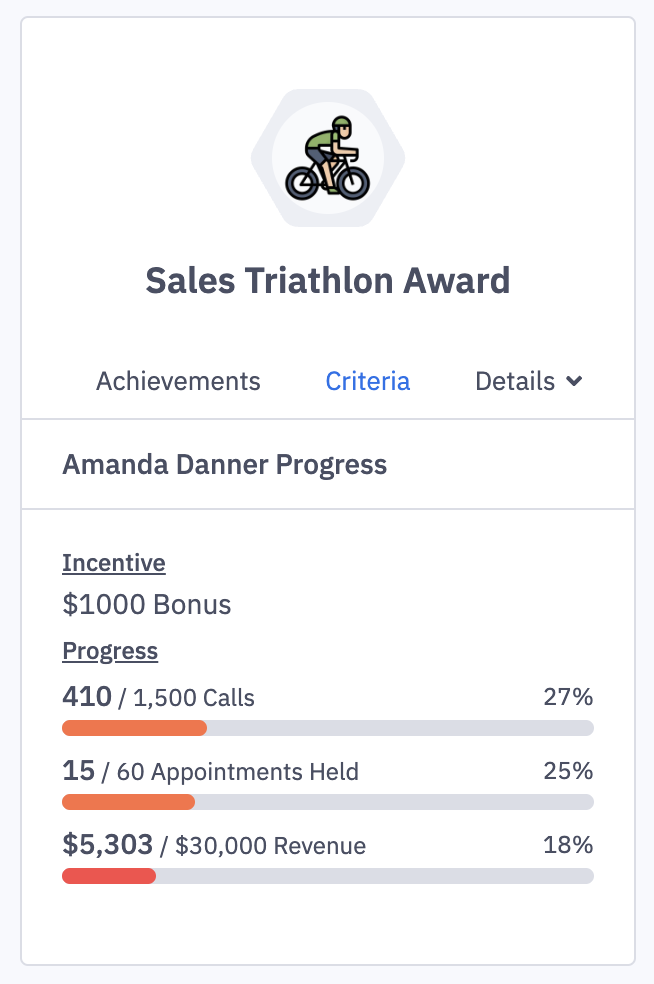654x984 pixels.
Task: Click the underlined Progress label
Action: [110, 652]
